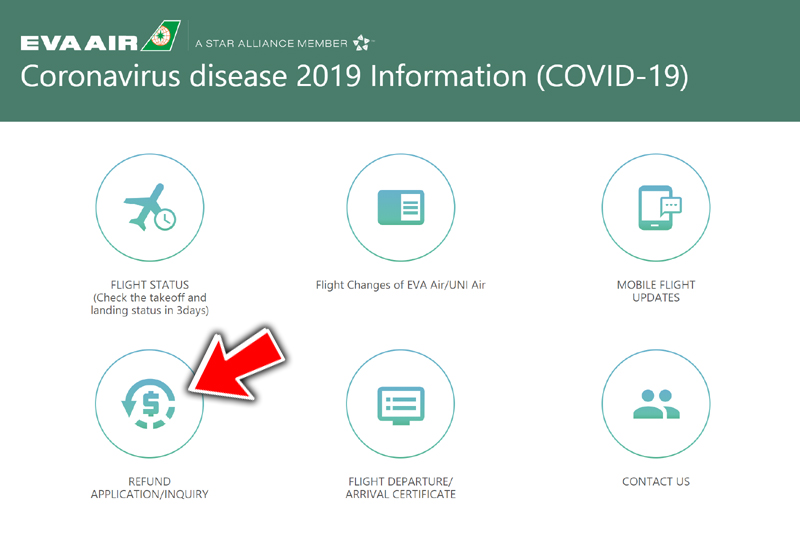Click the CONTACT US label
The height and width of the screenshot is (533, 800).
pyautogui.click(x=656, y=481)
